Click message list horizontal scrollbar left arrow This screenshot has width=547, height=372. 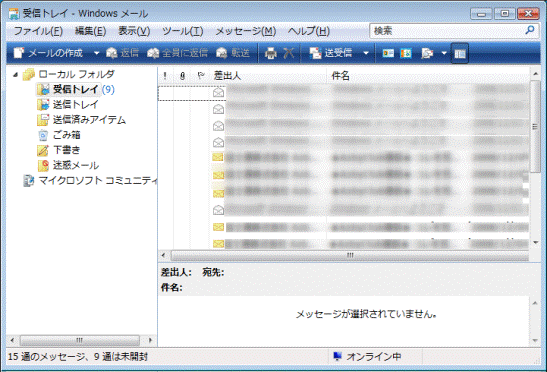(x=164, y=255)
